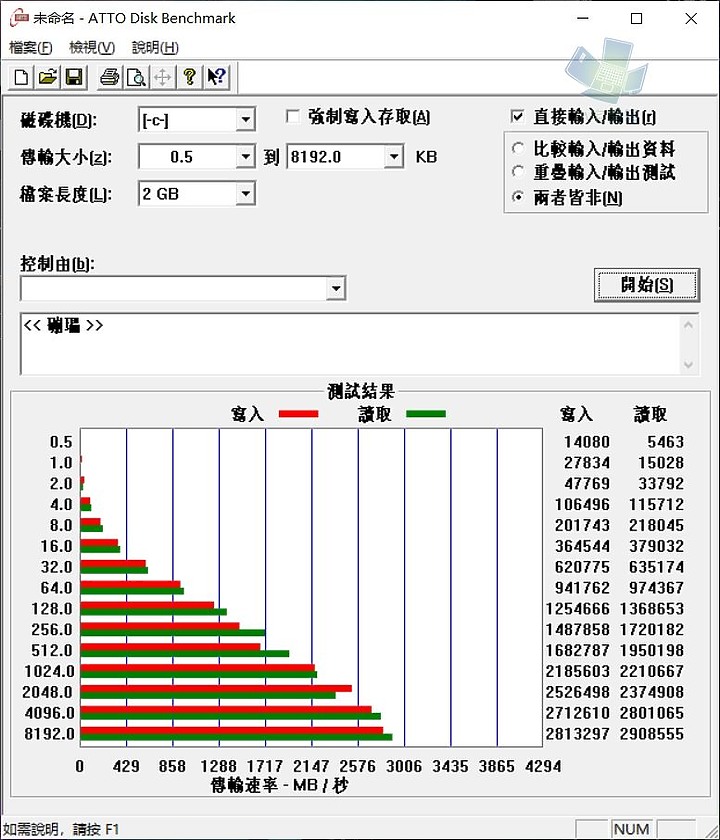Click the 128.0 row read value 1368653
This screenshot has height=840, width=720.
651,609
